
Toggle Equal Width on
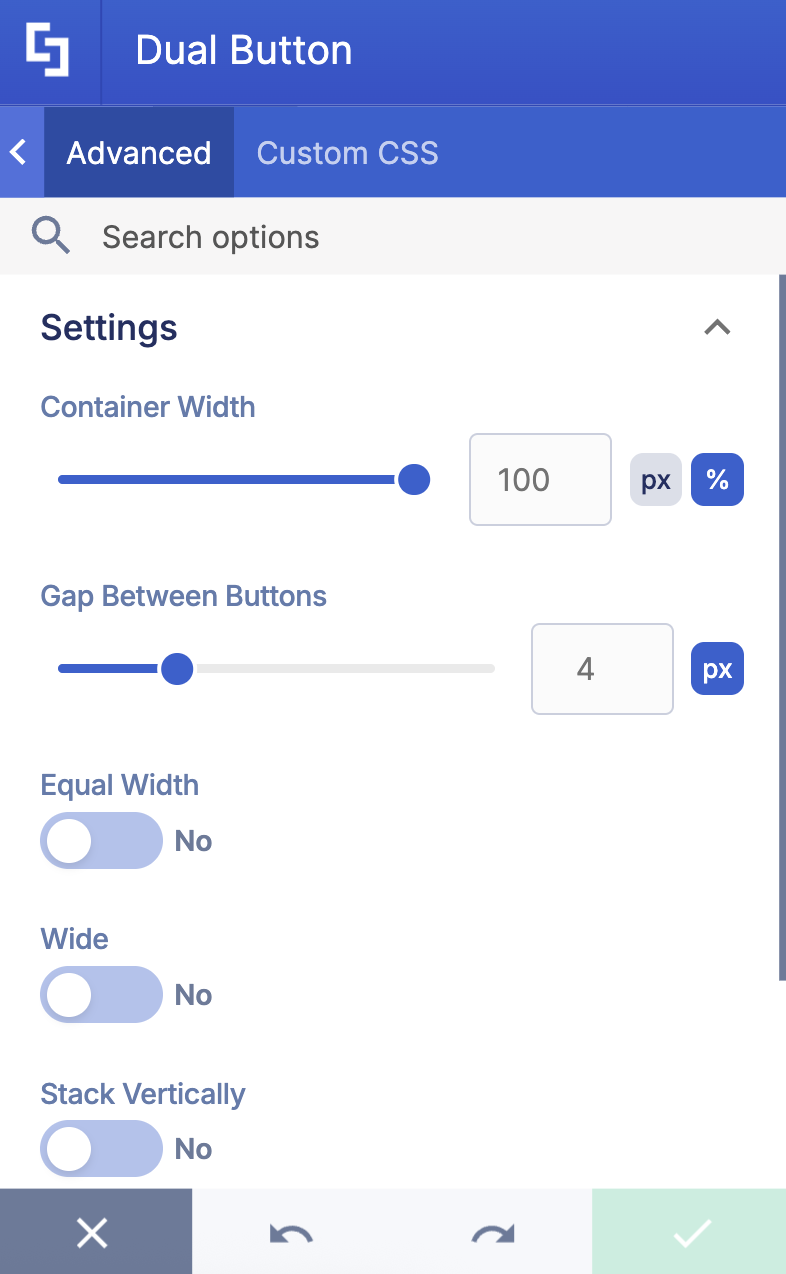pyautogui.click(x=101, y=840)
